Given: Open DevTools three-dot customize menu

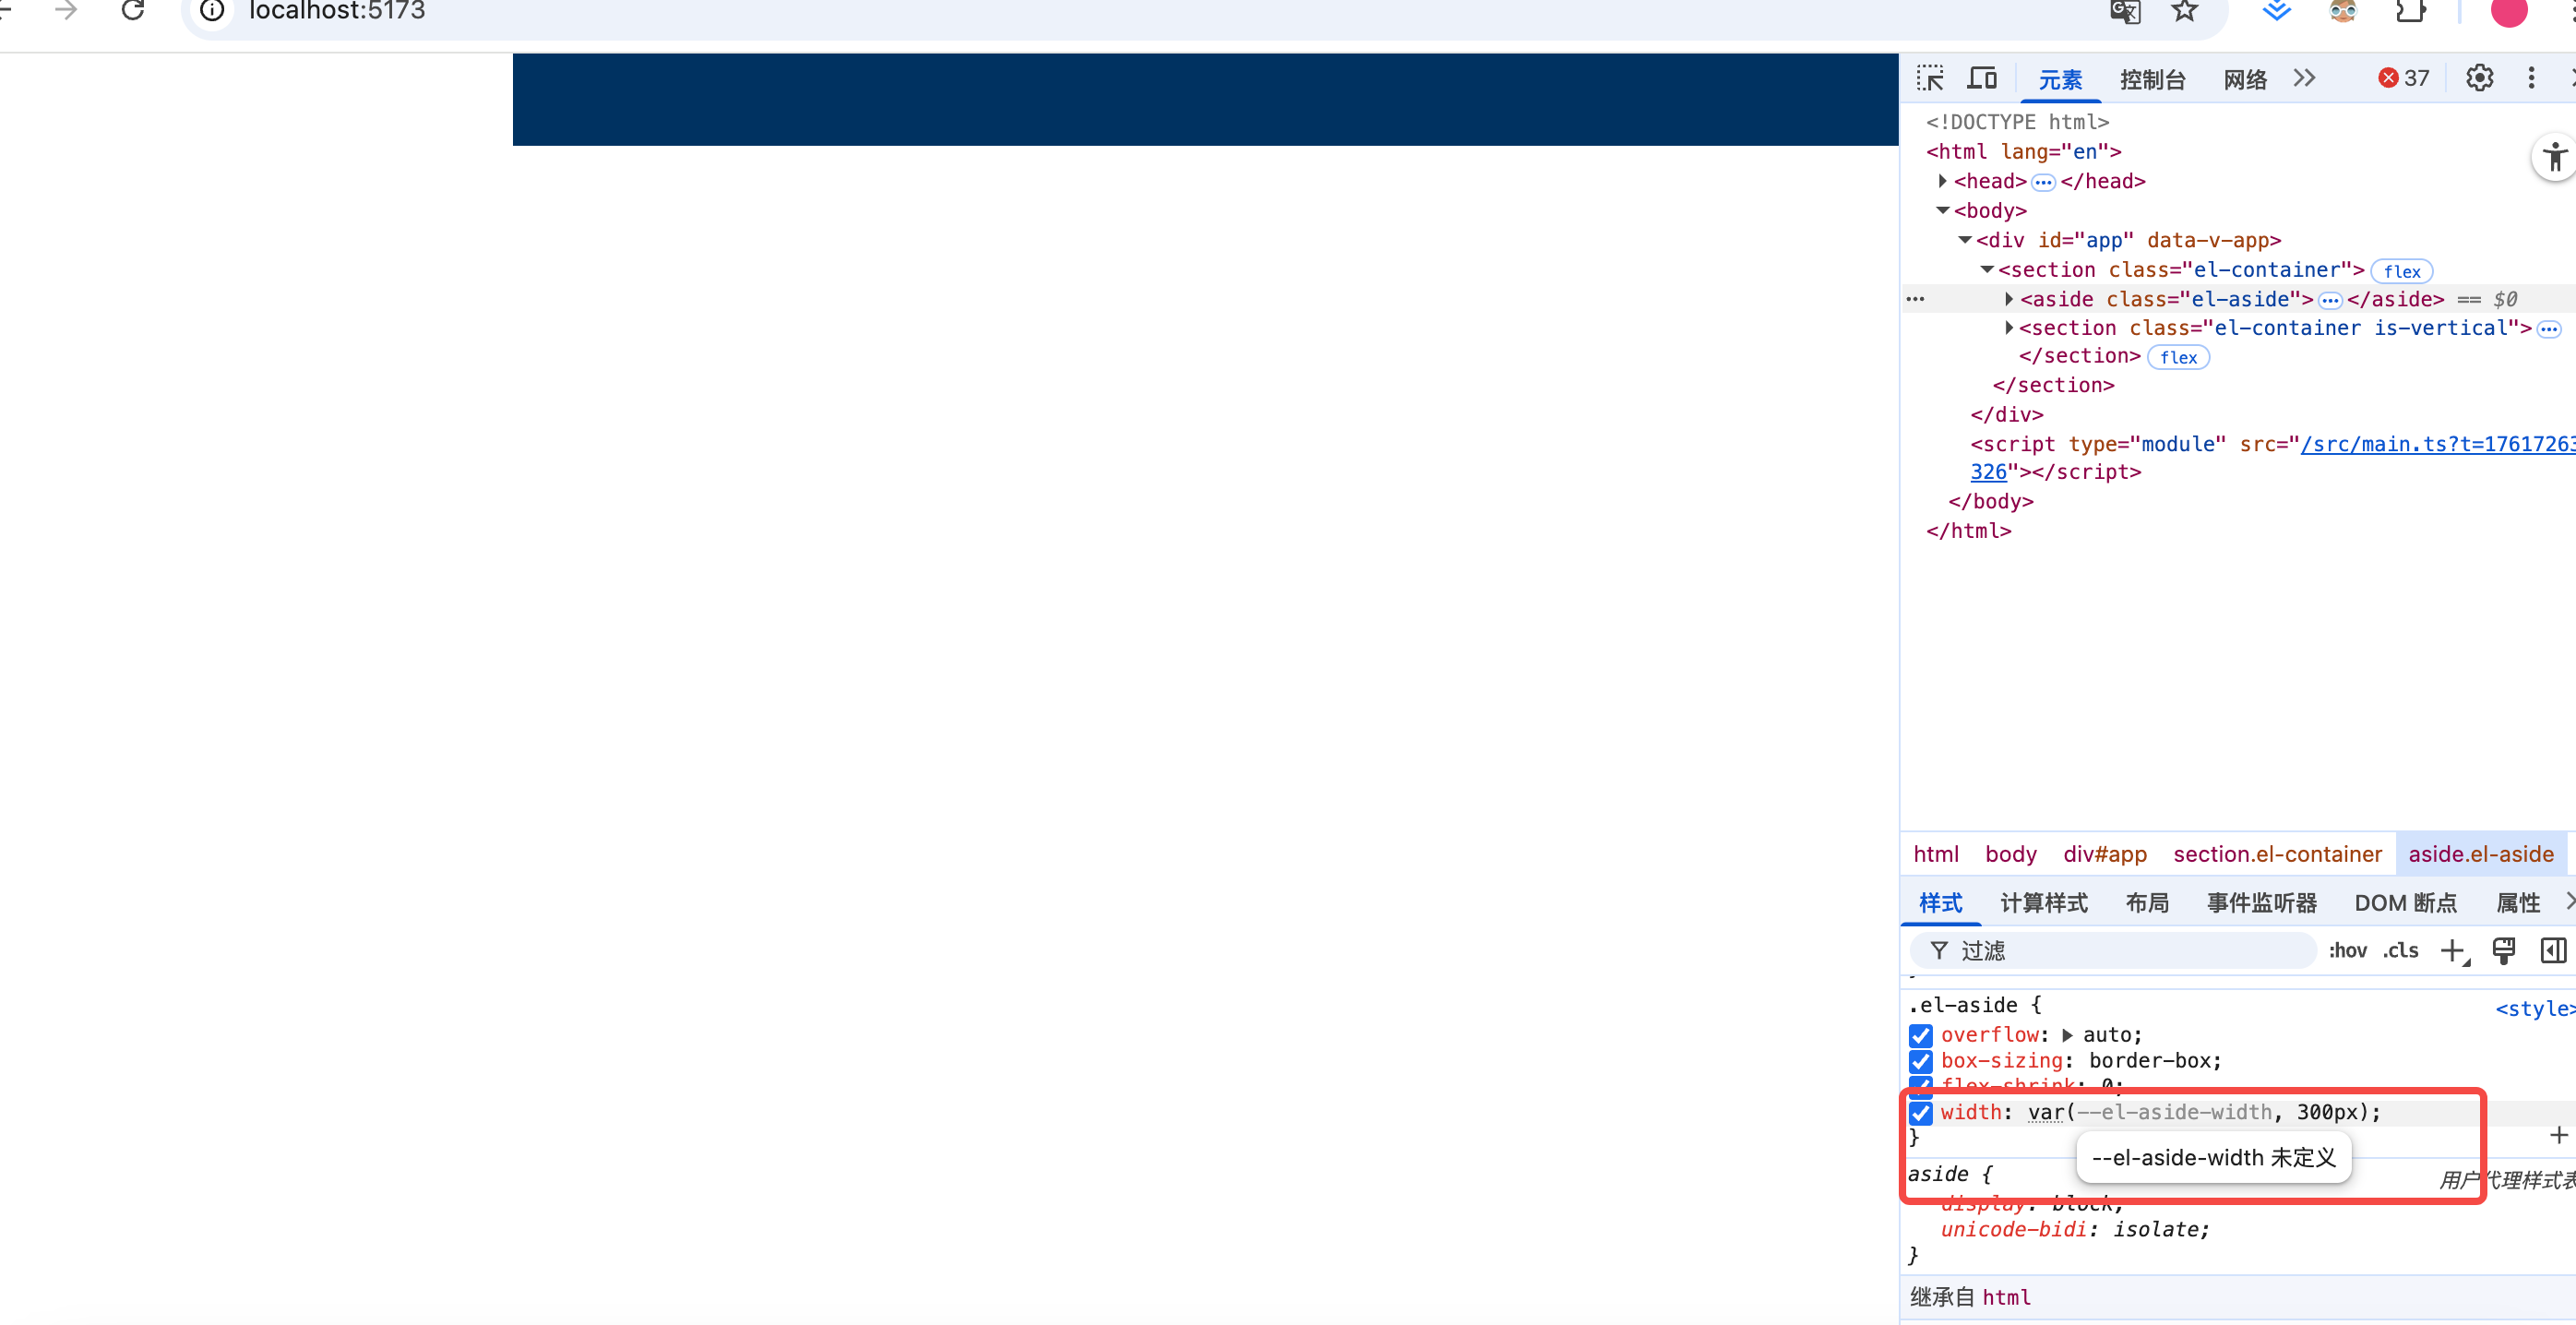Looking at the screenshot, I should click(2531, 78).
